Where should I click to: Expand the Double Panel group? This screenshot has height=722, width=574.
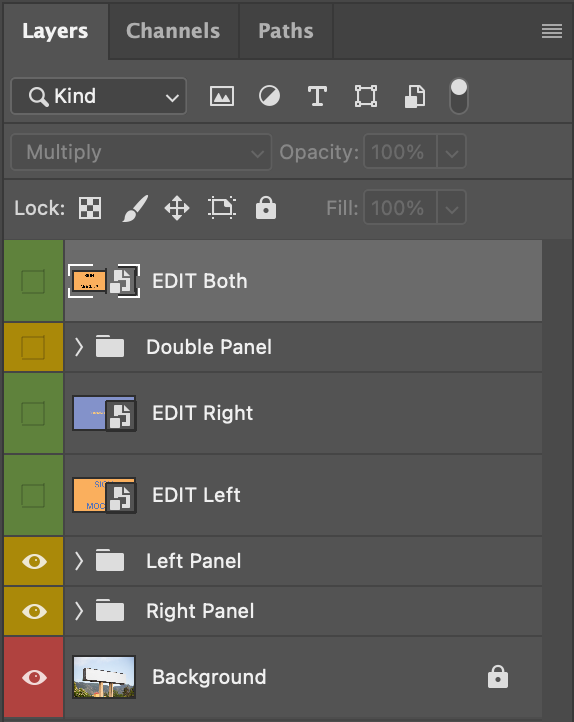click(79, 347)
